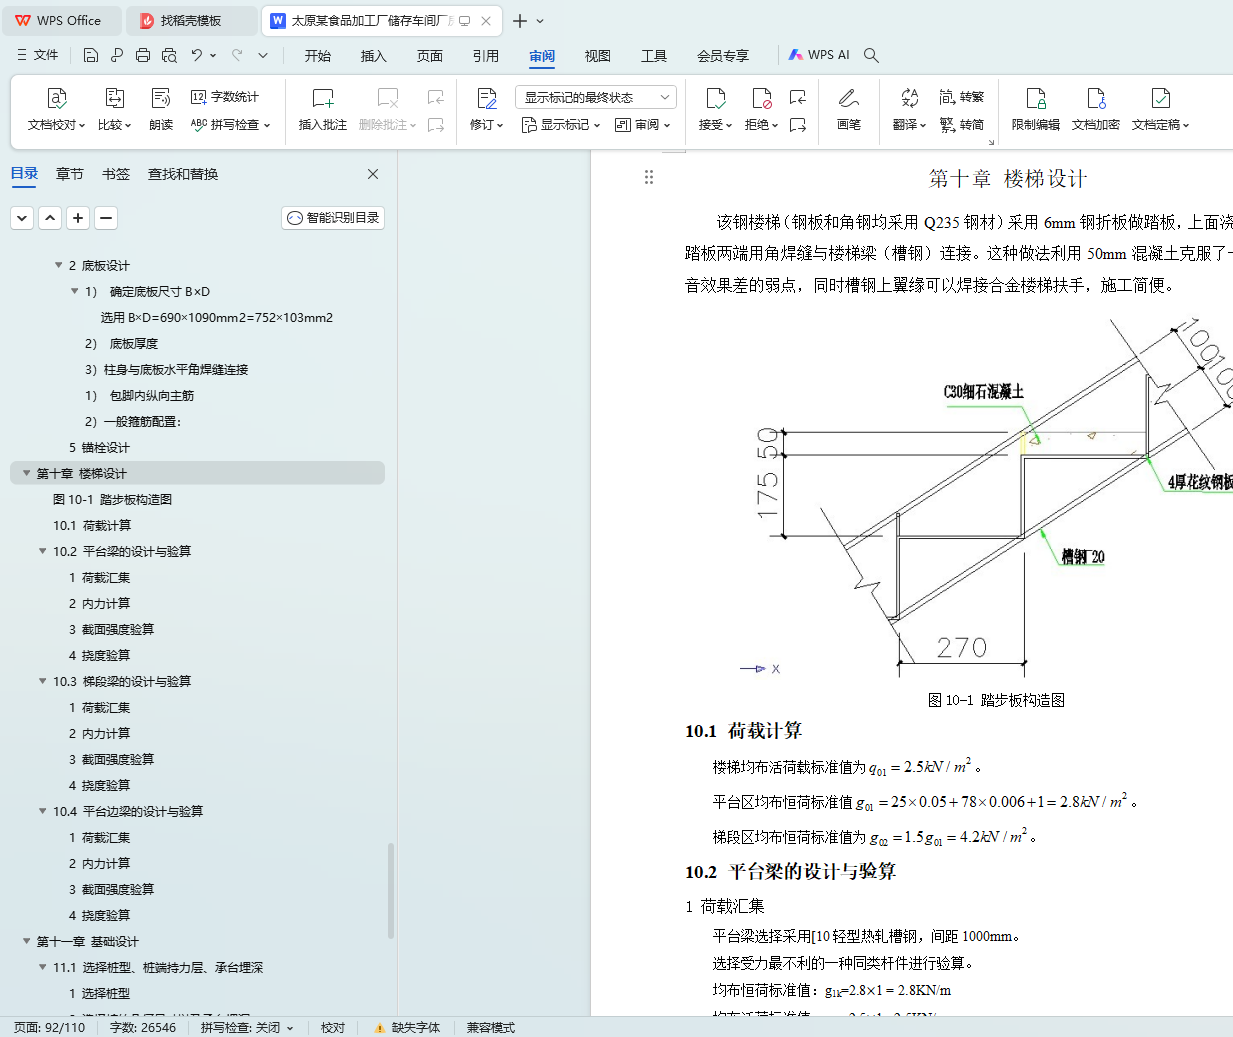Switch to the 页面 ribbon tab
Image resolution: width=1233 pixels, height=1037 pixels.
[x=430, y=56]
